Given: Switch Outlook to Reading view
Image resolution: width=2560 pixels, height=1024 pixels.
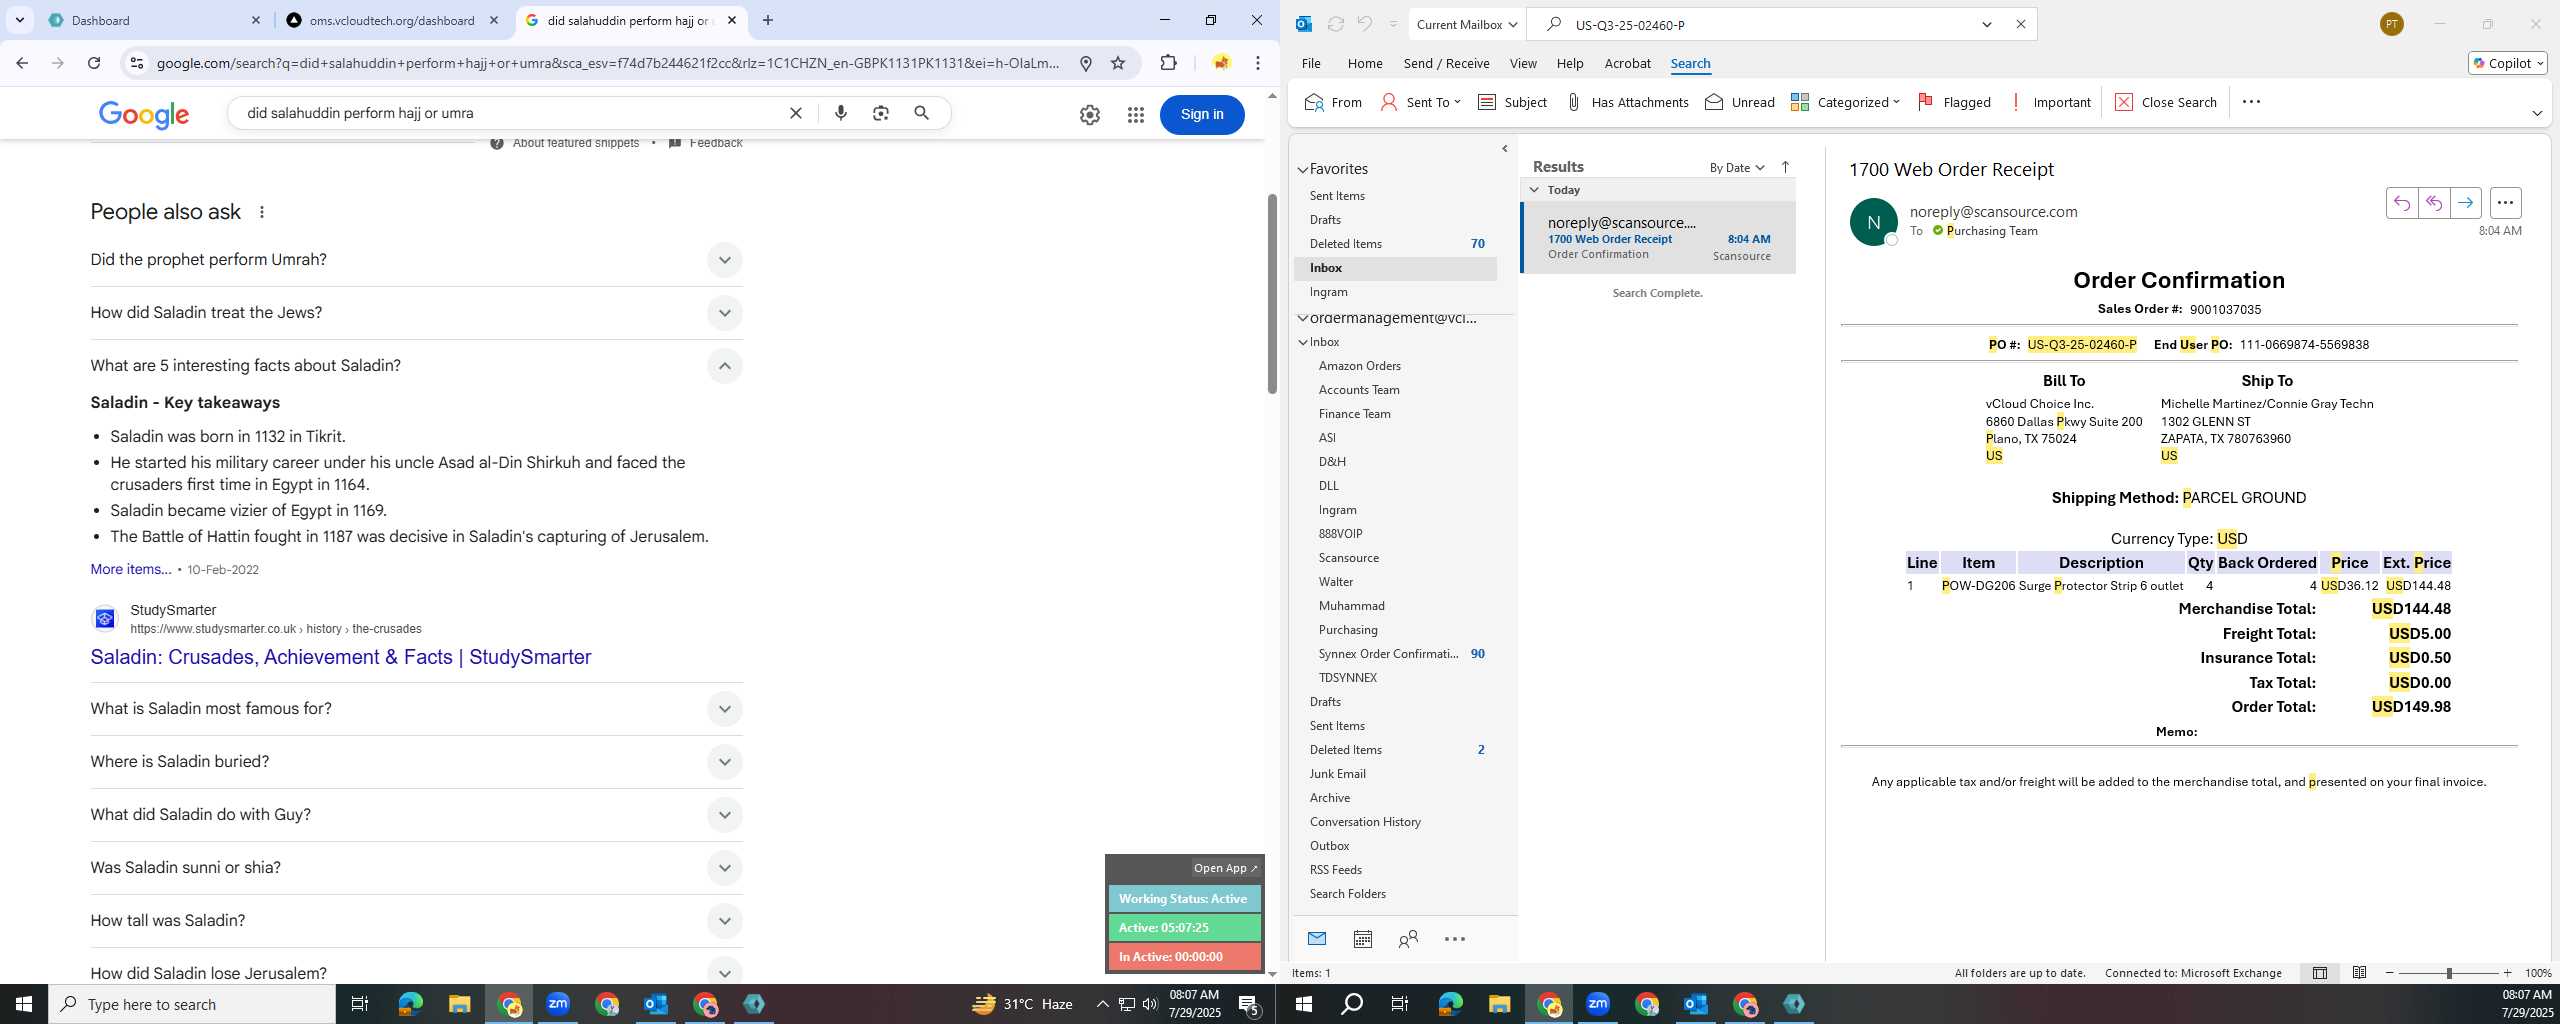Looking at the screenshot, I should (2359, 973).
